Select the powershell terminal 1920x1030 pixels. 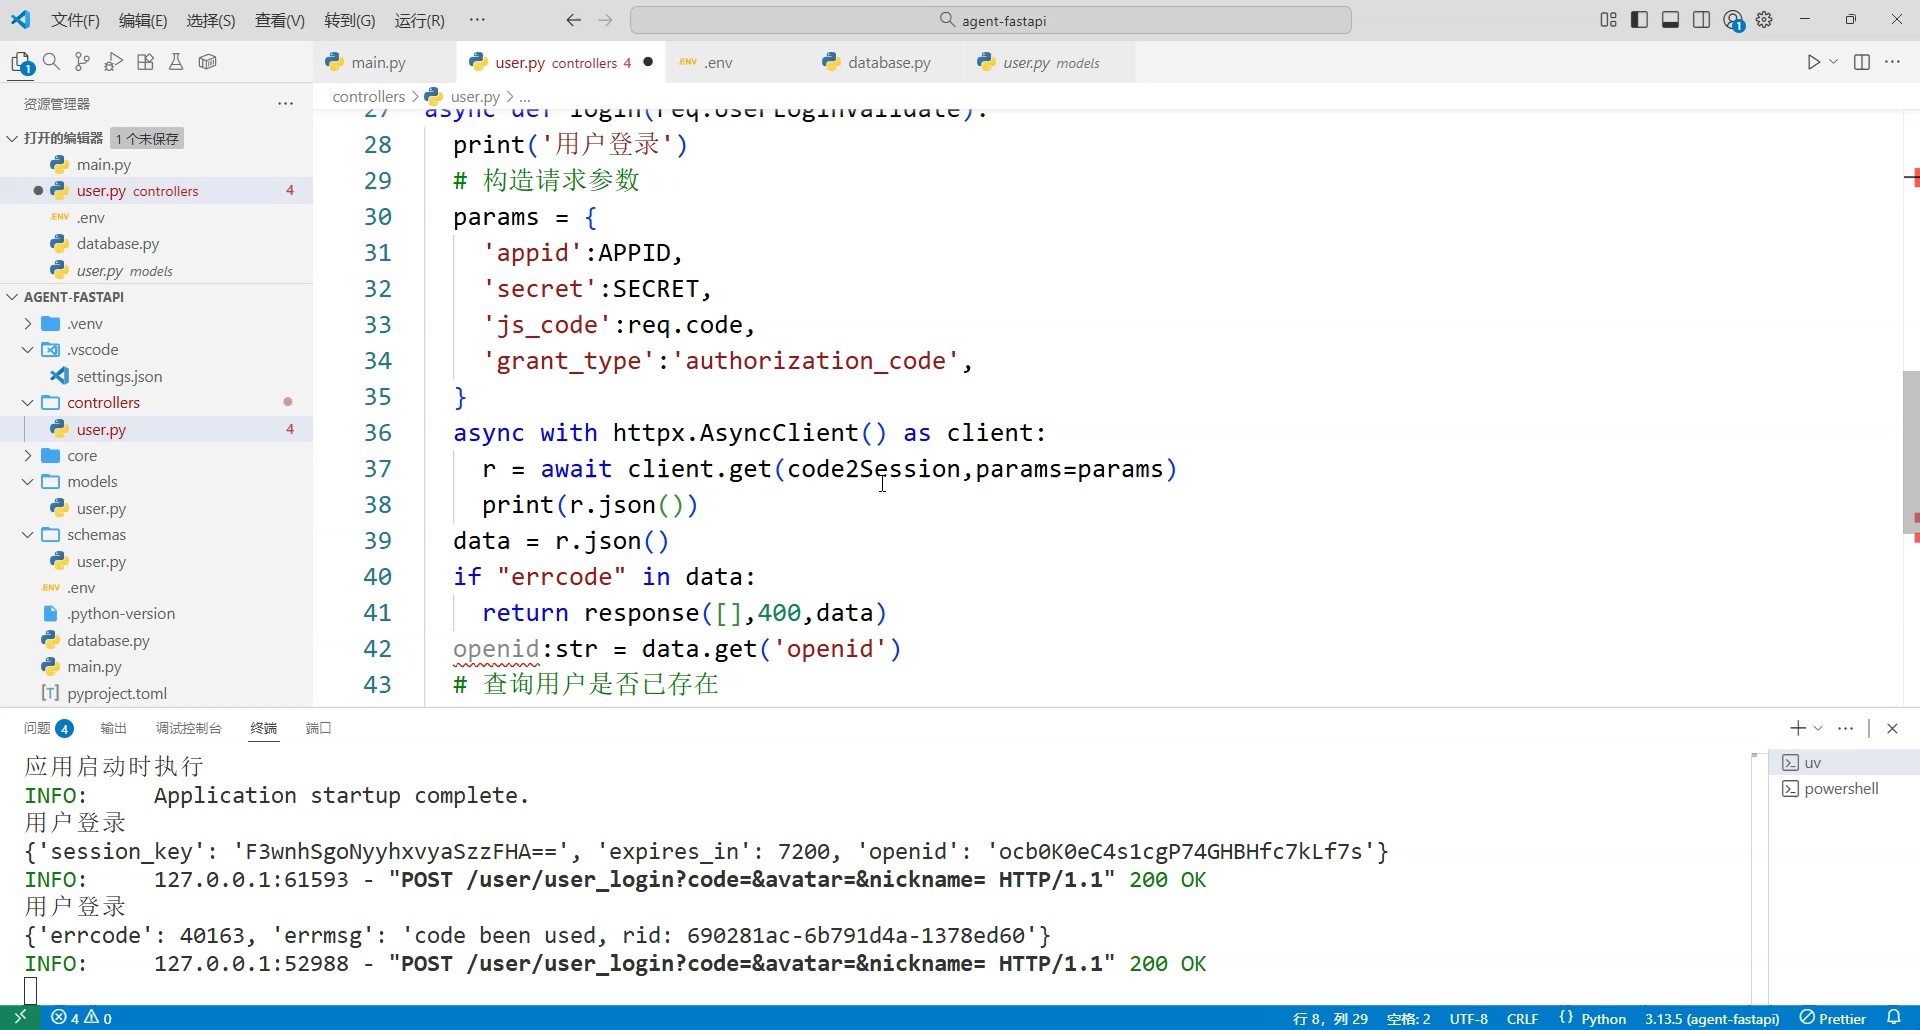pyautogui.click(x=1841, y=789)
